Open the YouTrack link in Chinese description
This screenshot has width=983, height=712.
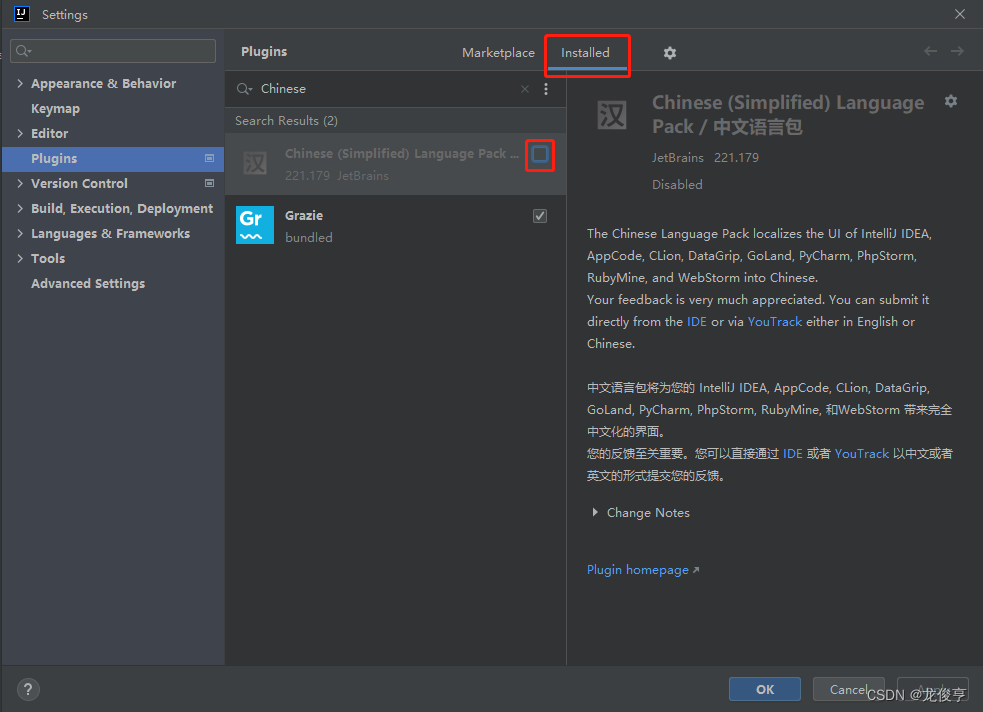coord(861,454)
